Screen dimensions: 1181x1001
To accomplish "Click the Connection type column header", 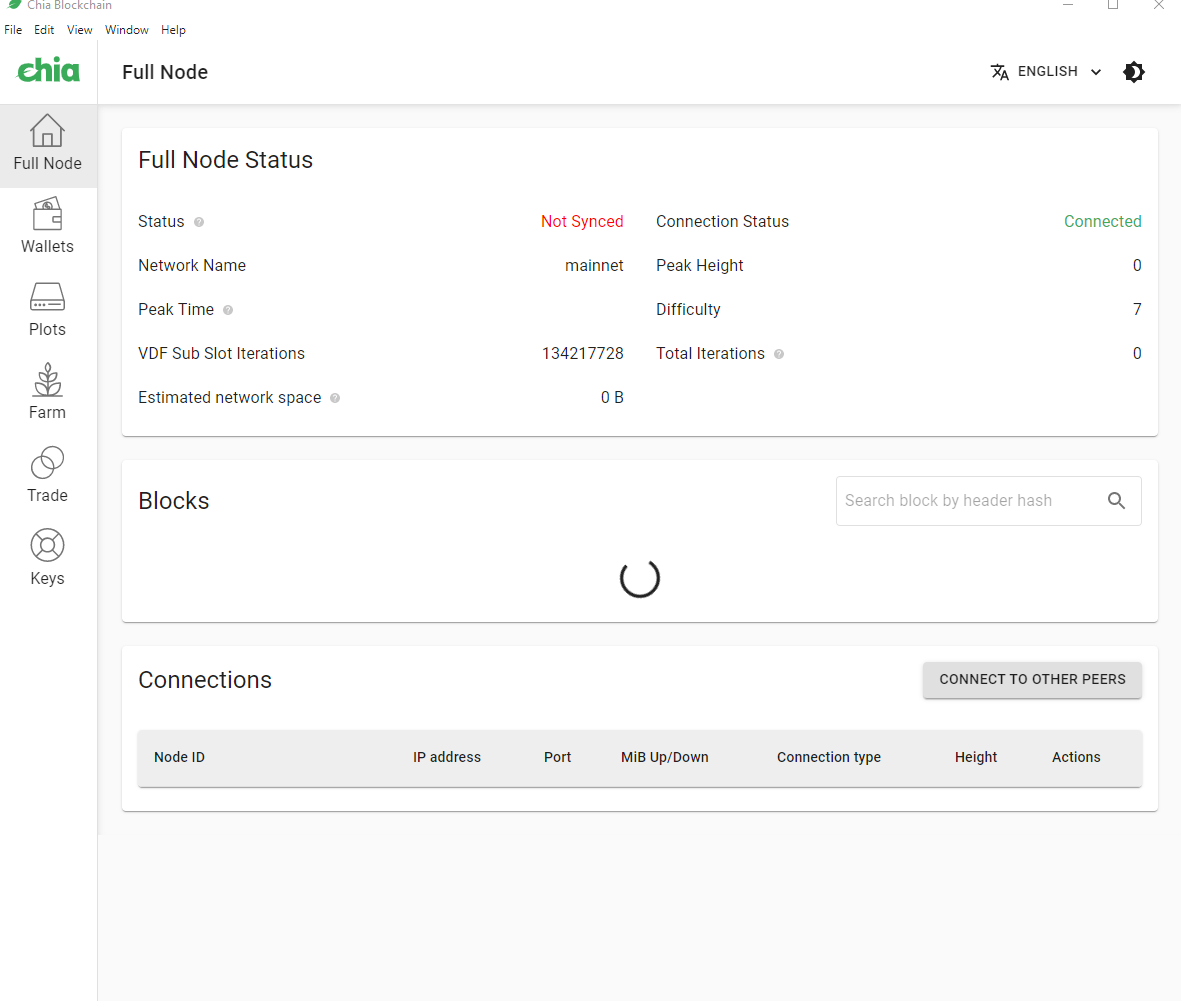I will click(829, 757).
